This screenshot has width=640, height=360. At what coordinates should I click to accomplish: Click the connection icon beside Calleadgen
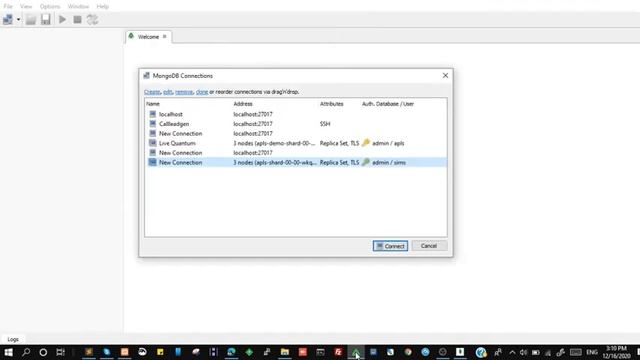coord(153,124)
